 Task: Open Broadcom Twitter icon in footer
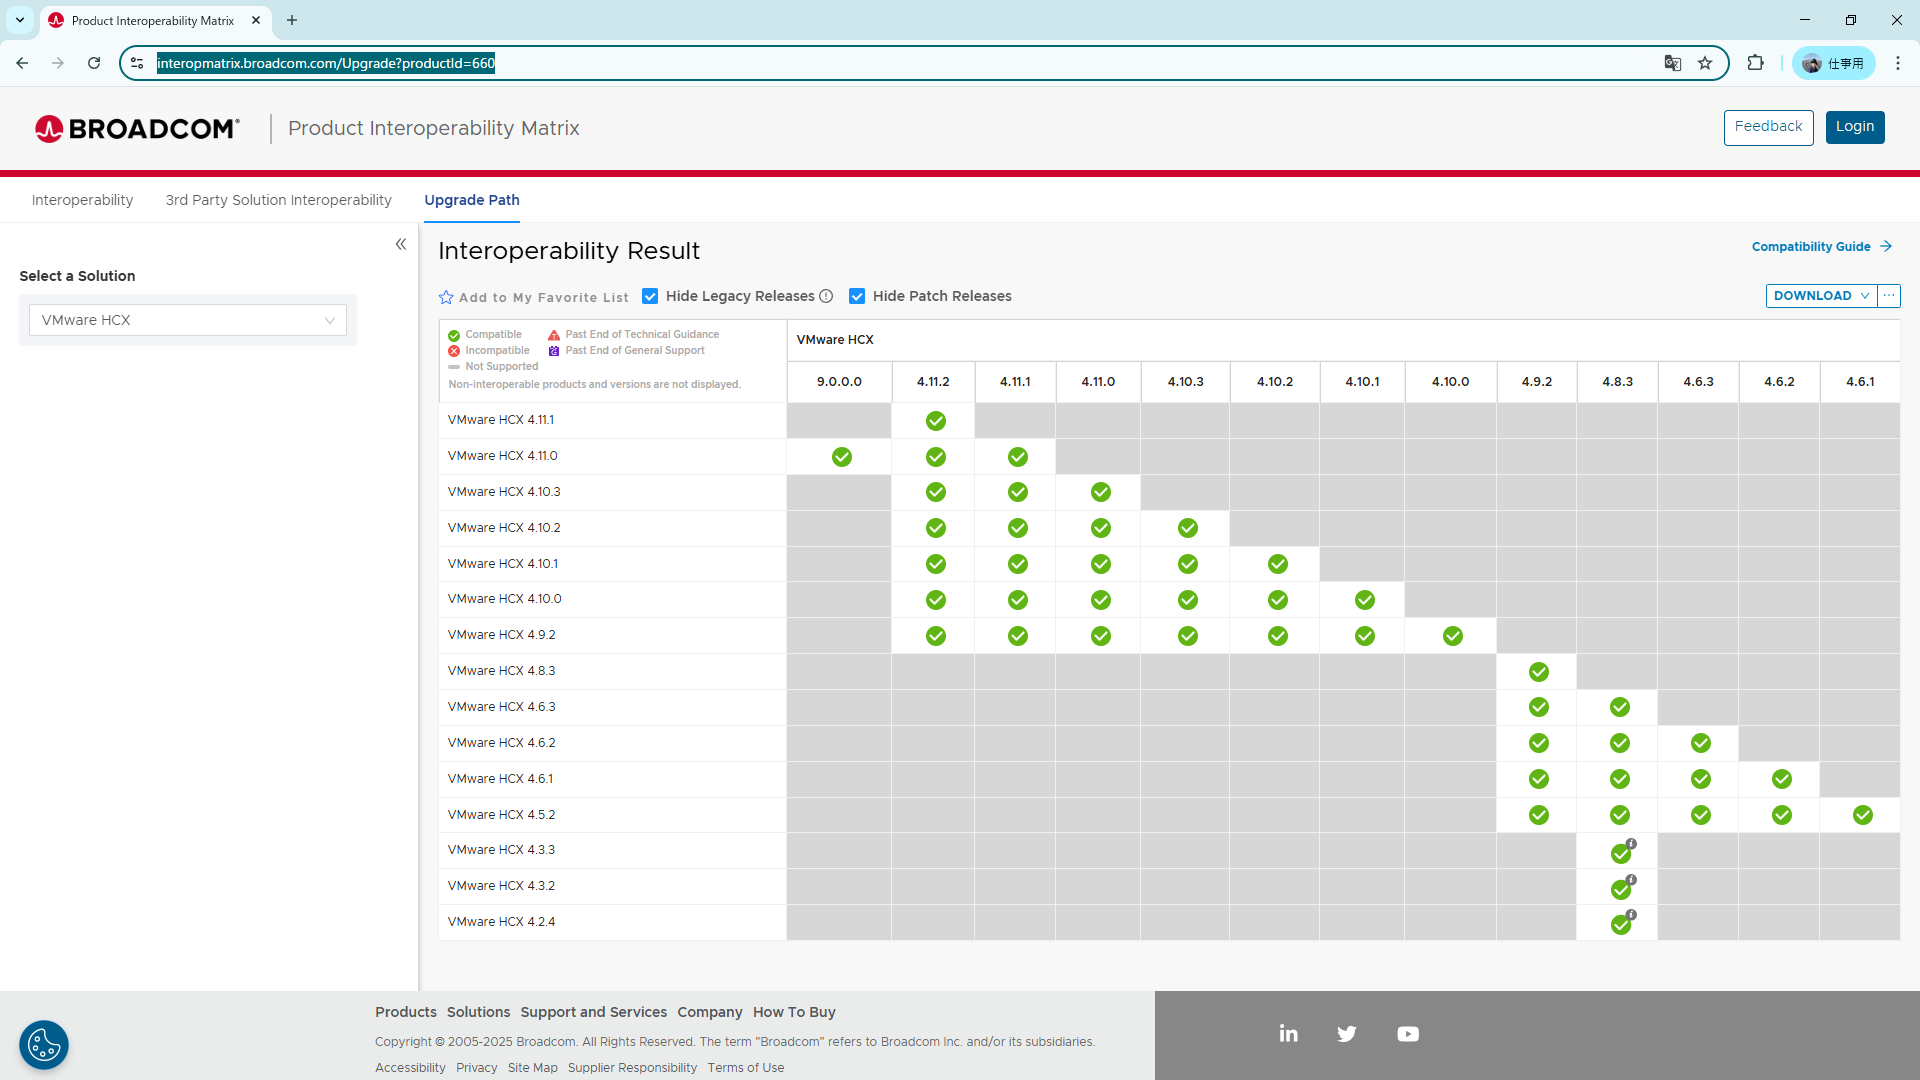click(x=1347, y=1034)
